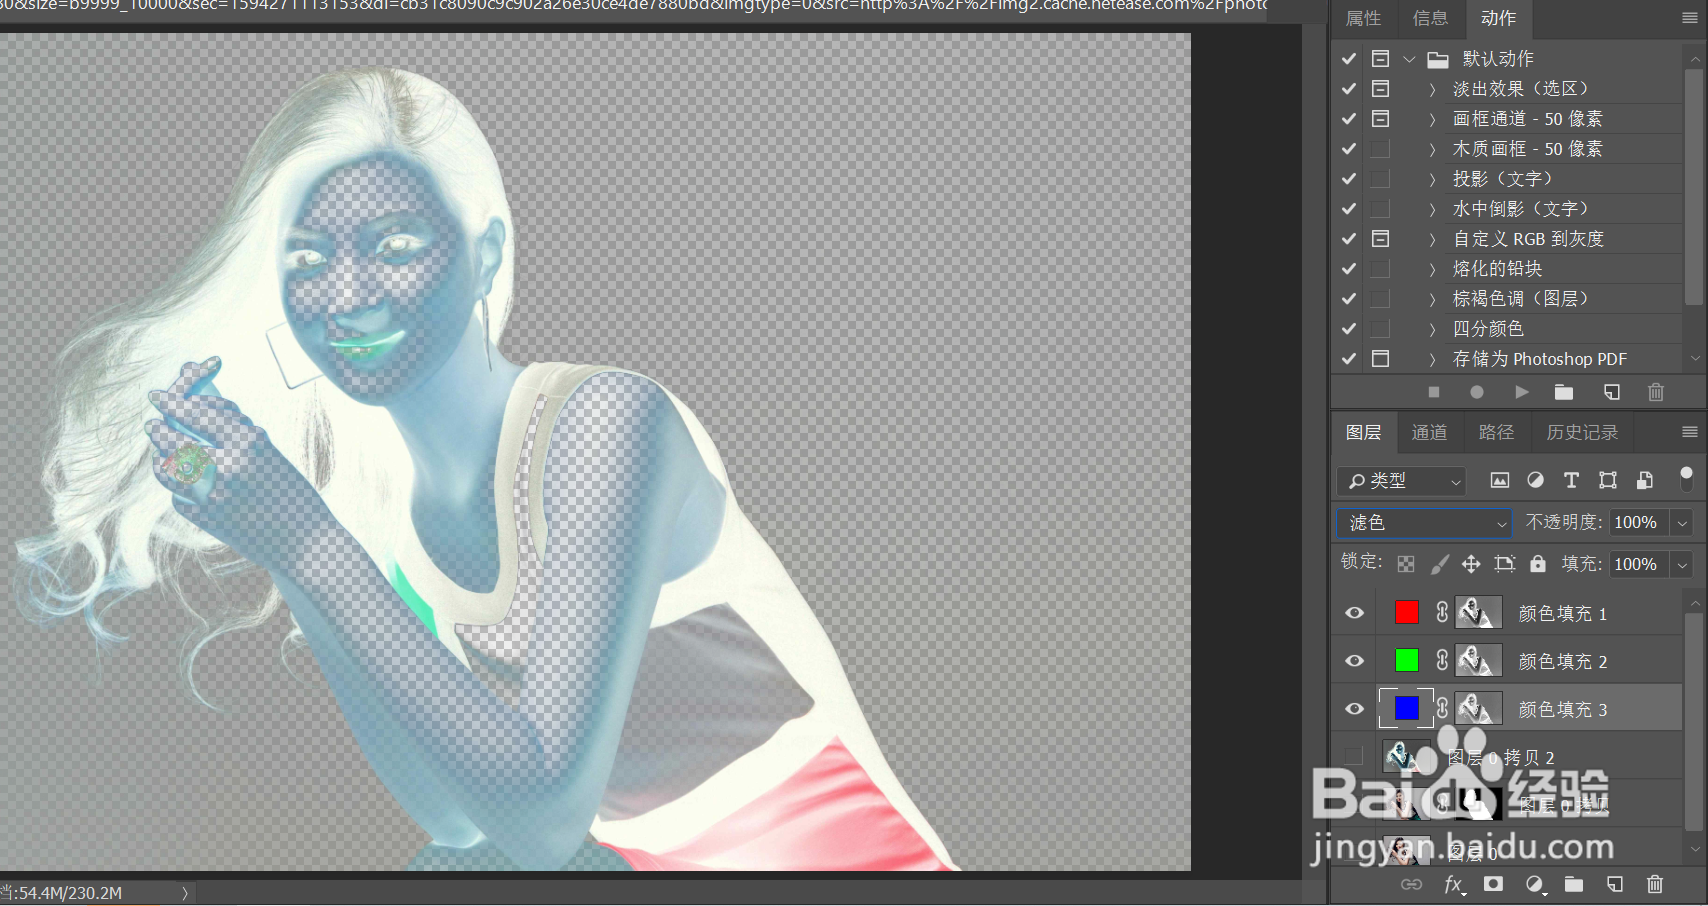Image resolution: width=1708 pixels, height=906 pixels.
Task: Open the Actions panel options menu
Action: pyautogui.click(x=1689, y=18)
